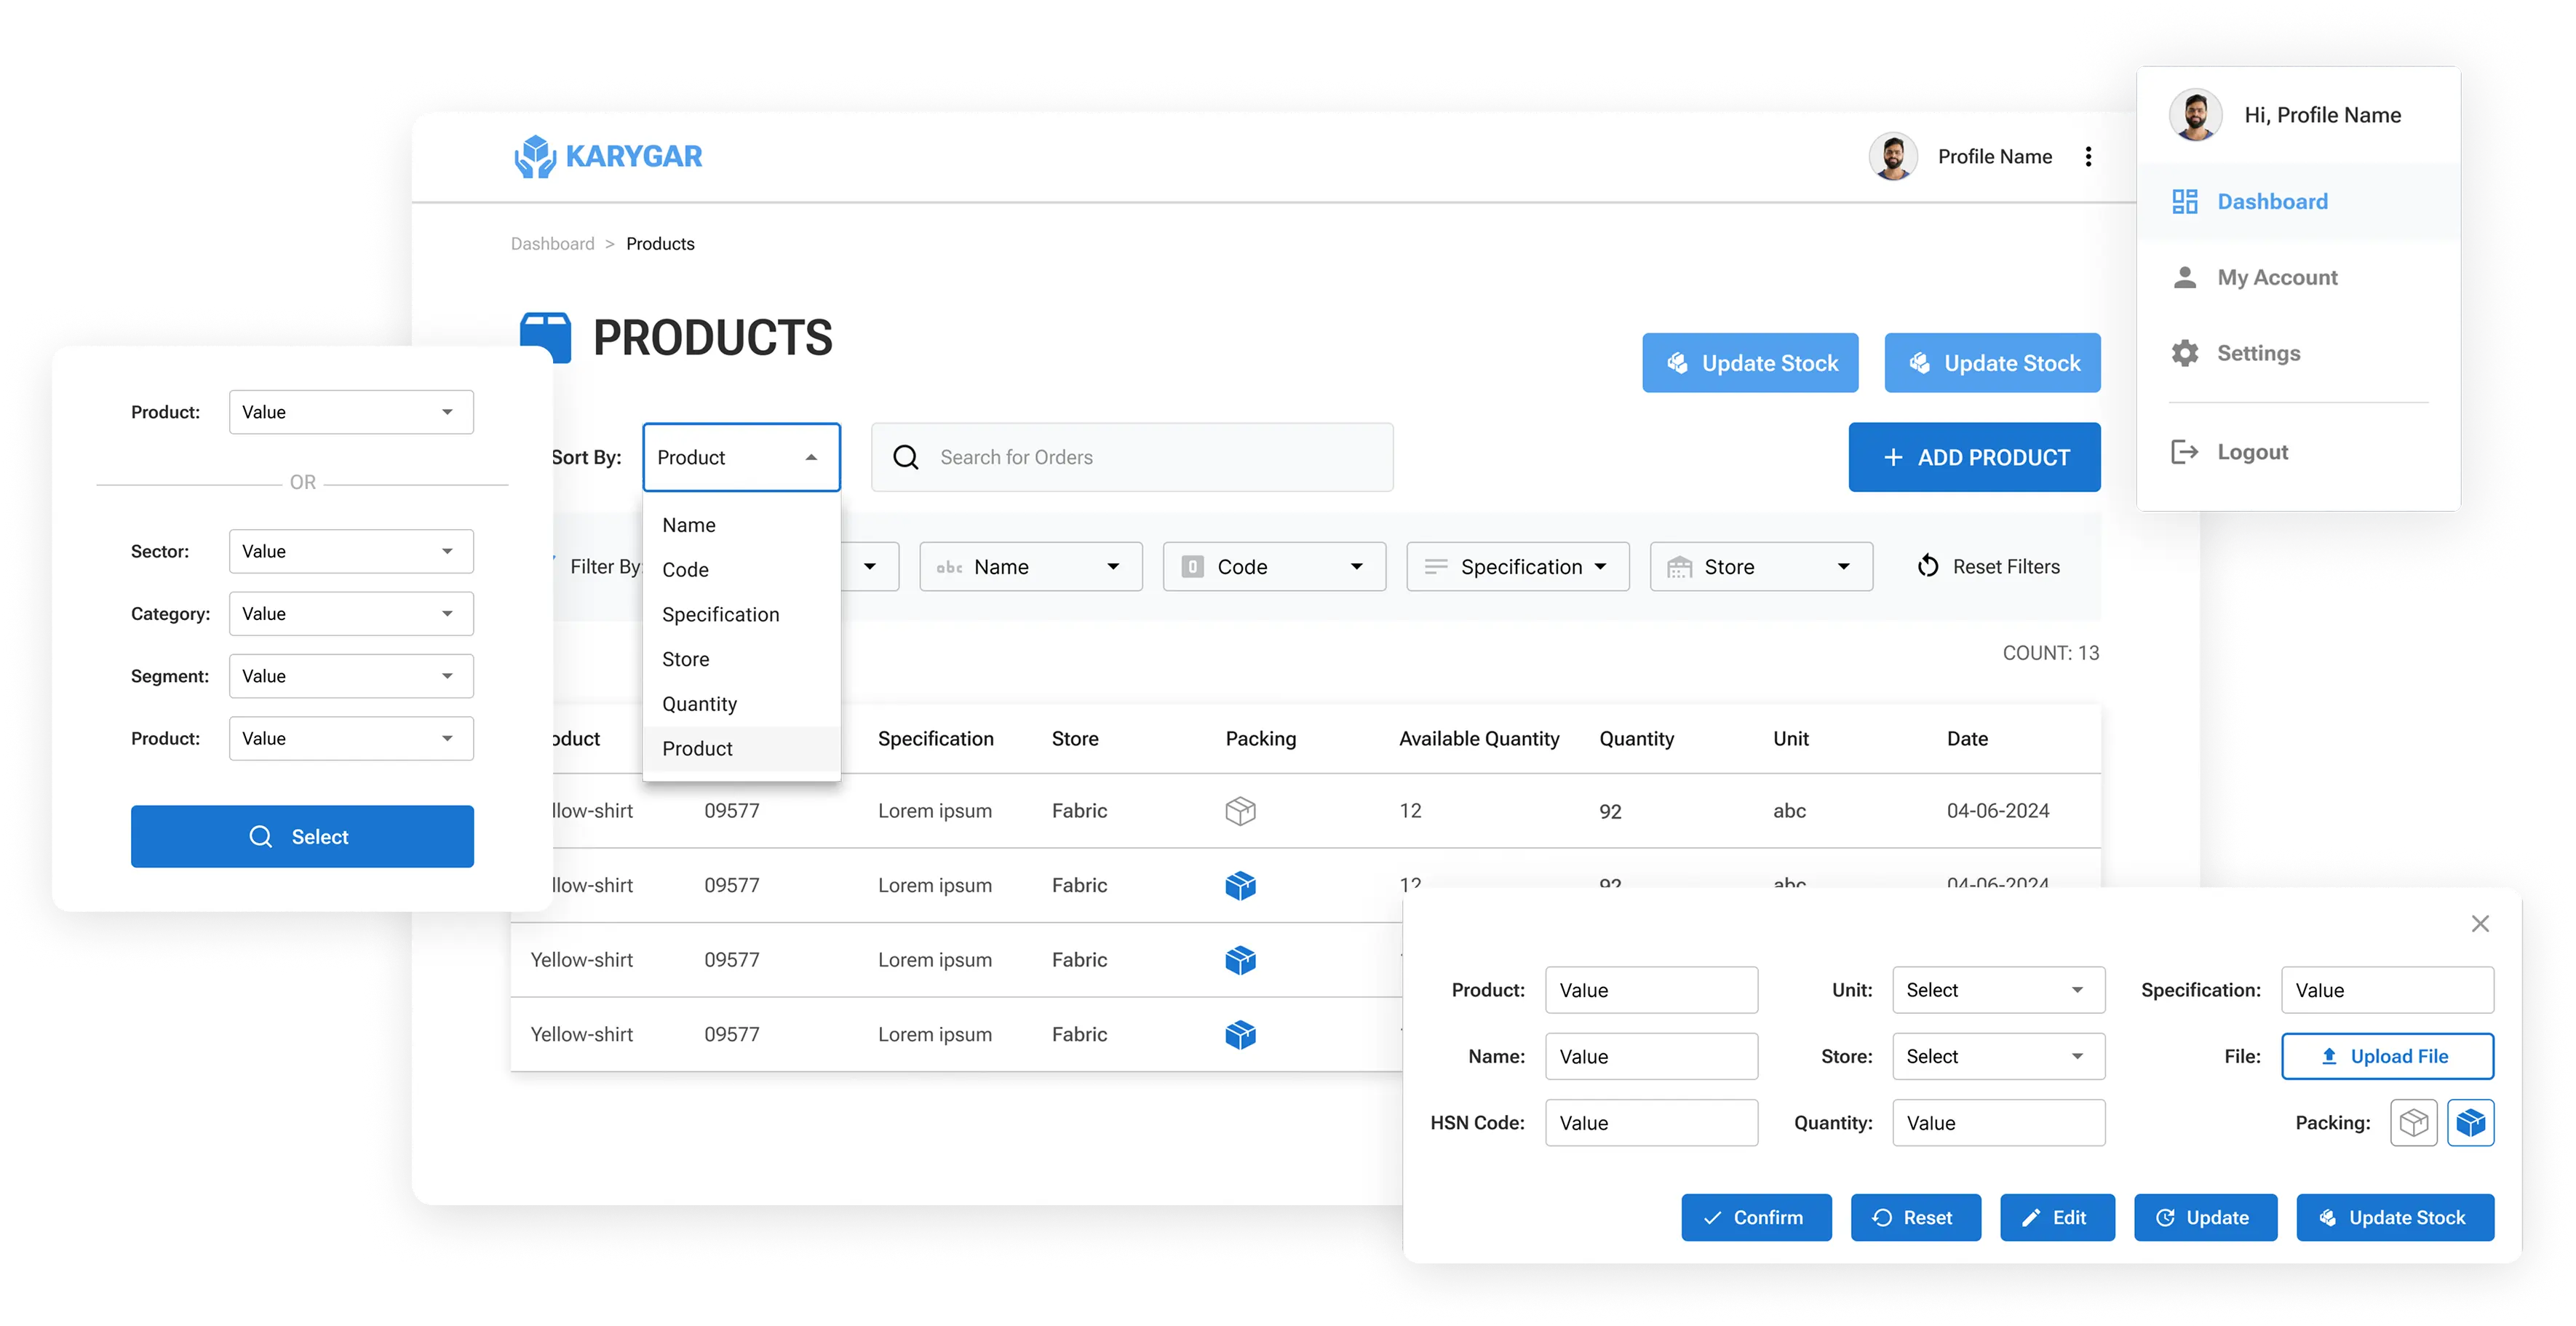Open the three-dot menu beside Profile Name

click(x=2088, y=156)
